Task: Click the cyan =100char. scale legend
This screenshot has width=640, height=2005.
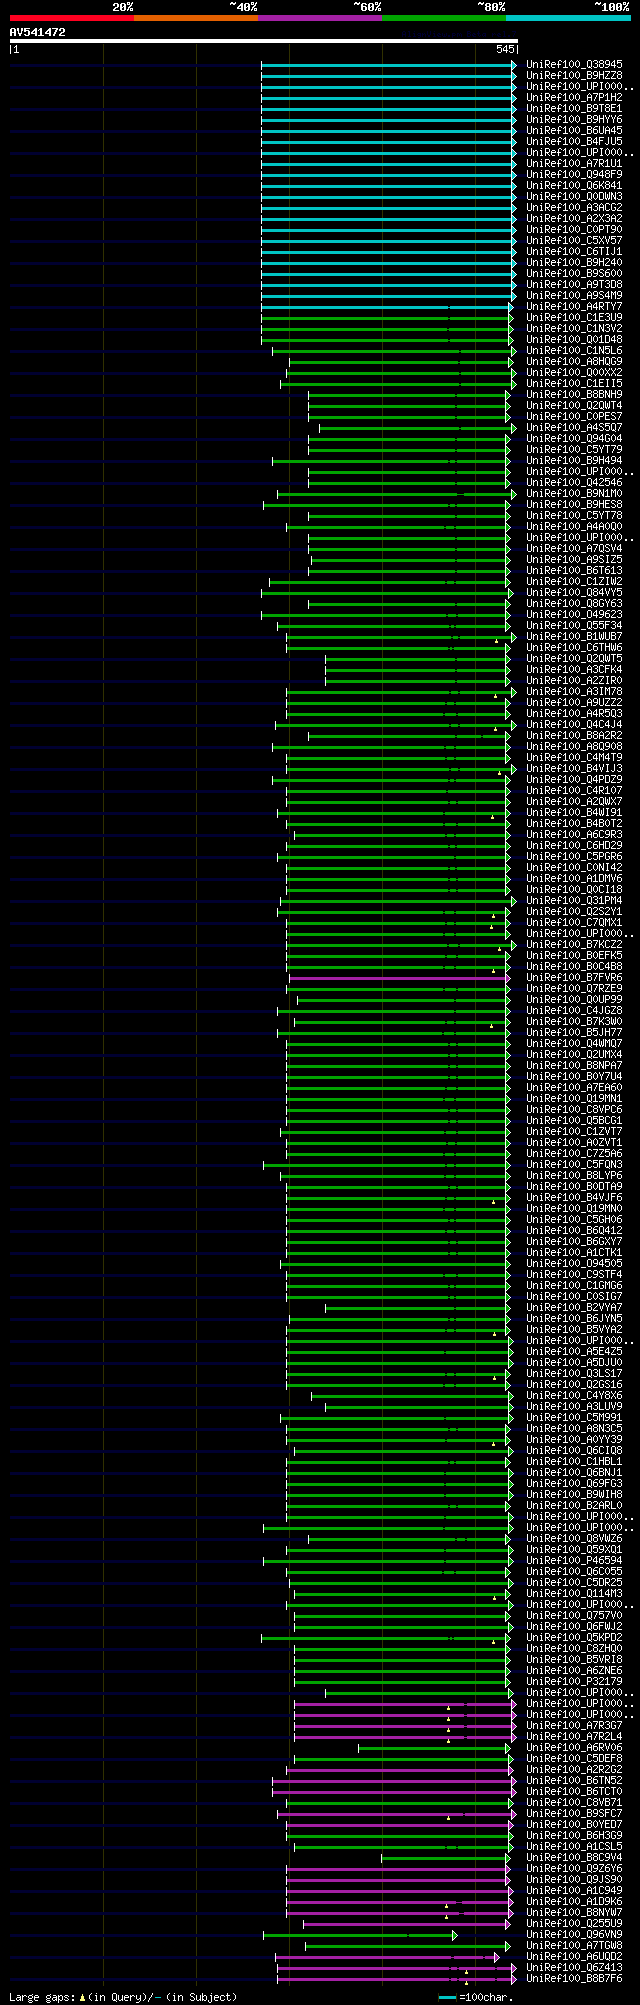Action: pyautogui.click(x=477, y=1997)
